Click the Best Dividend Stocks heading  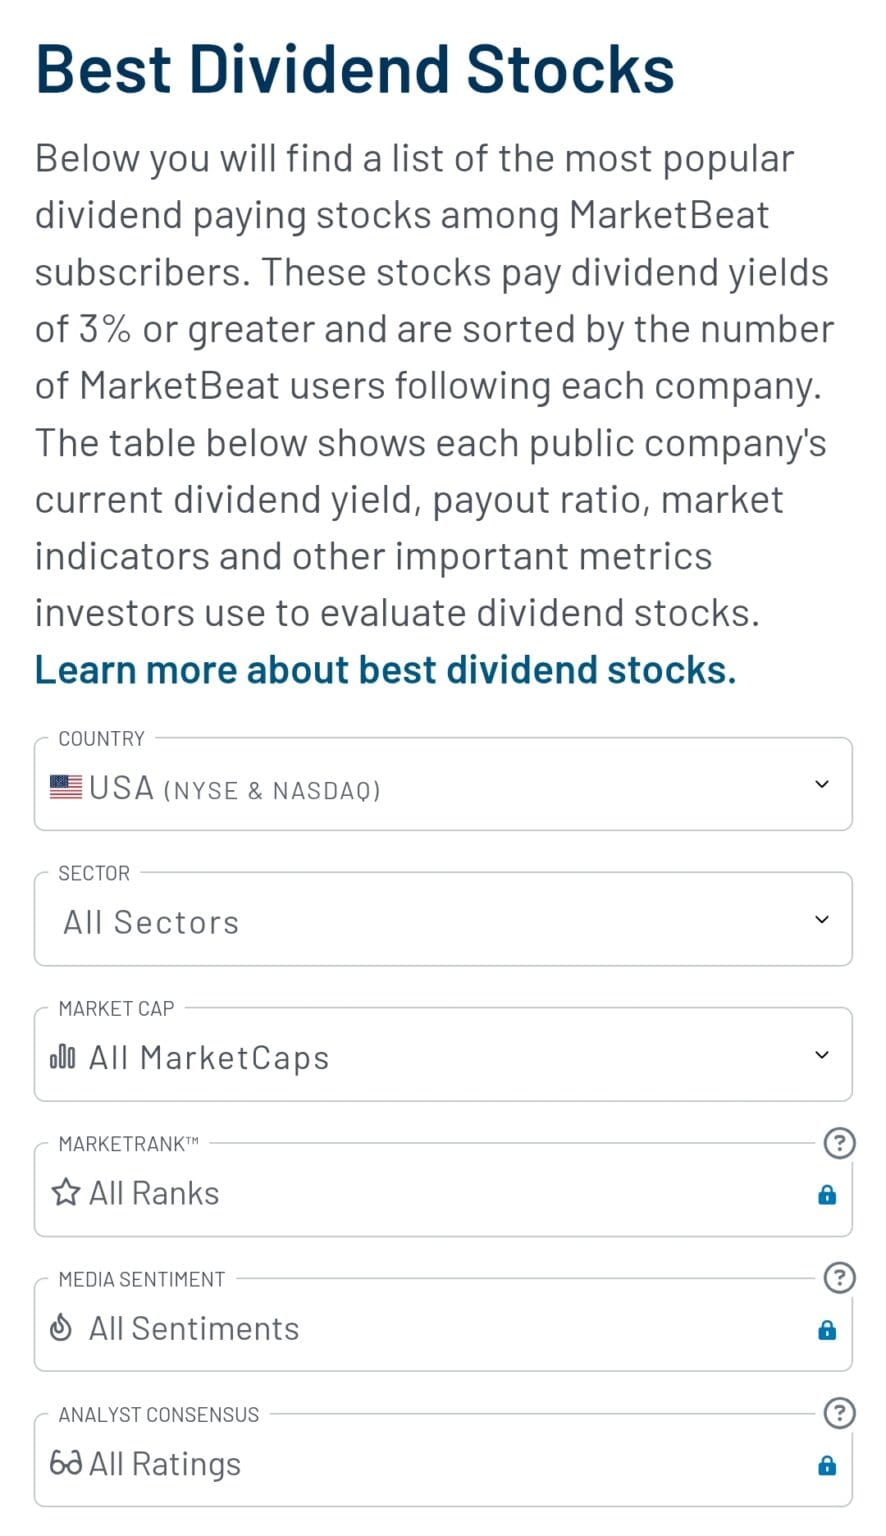coord(354,66)
